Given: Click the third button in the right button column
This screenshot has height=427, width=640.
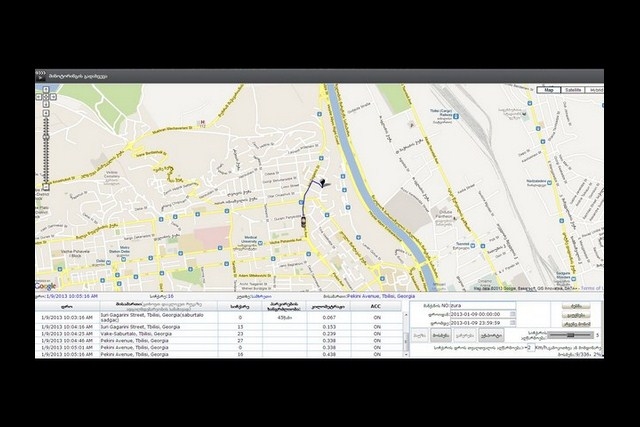Looking at the screenshot, I should click(576, 324).
